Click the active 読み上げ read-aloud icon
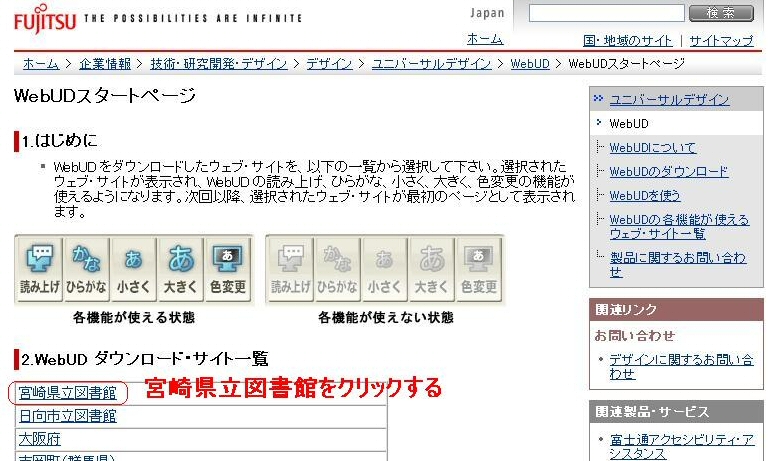This screenshot has width=774, height=461. tap(39, 269)
